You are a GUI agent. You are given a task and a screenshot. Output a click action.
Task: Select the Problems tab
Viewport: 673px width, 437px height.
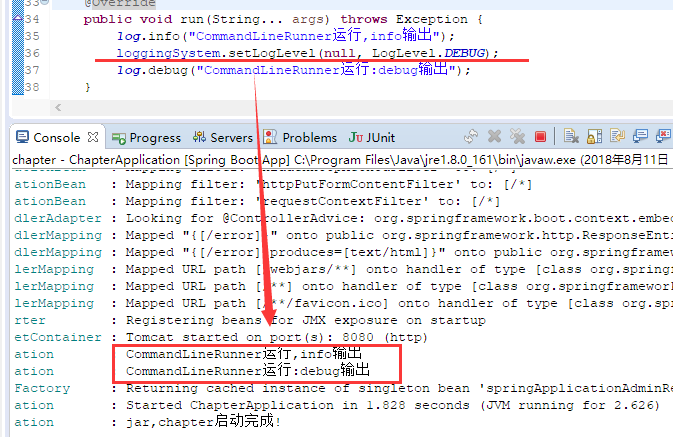[x=300, y=137]
